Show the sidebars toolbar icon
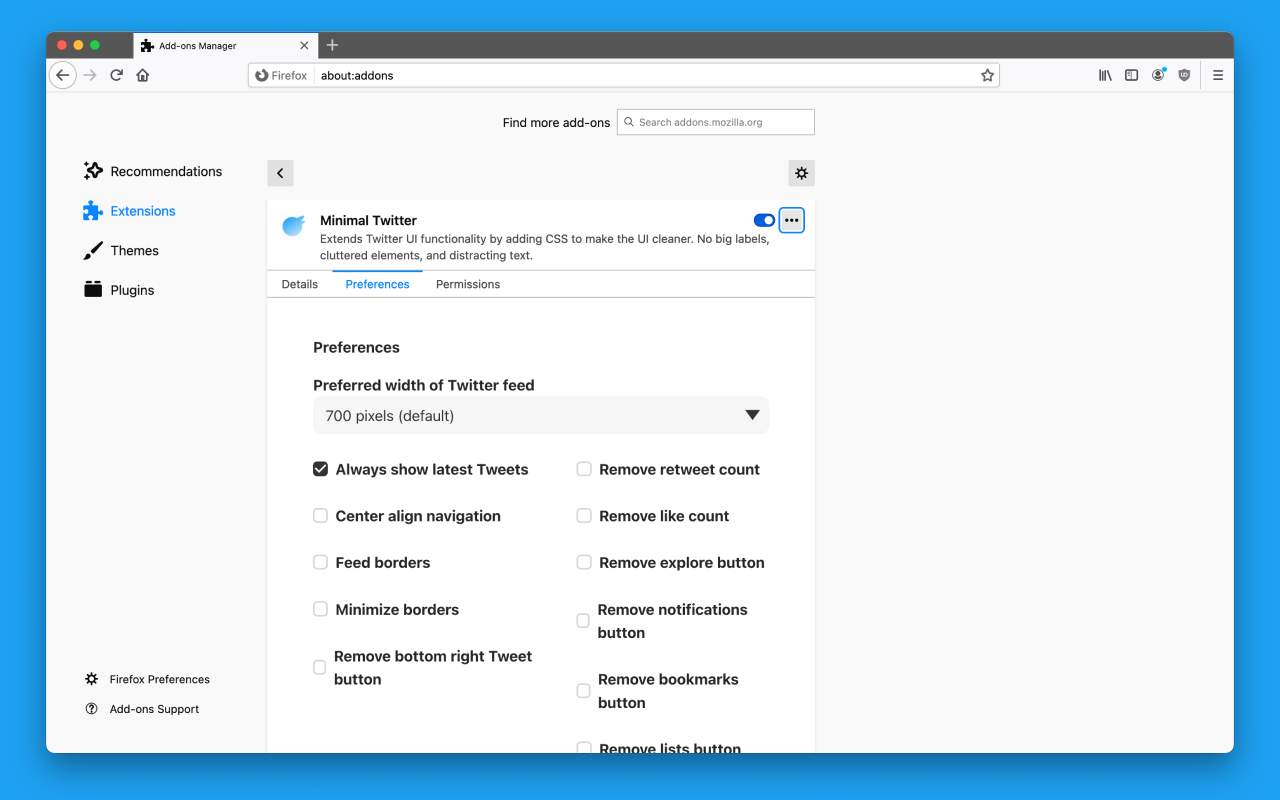The height and width of the screenshot is (800, 1280). pos(1131,75)
